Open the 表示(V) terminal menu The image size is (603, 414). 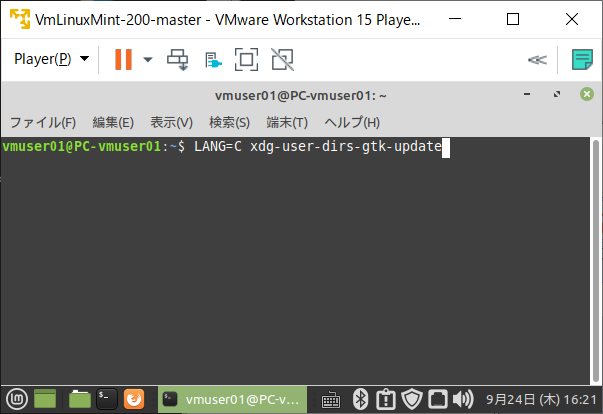coord(172,122)
